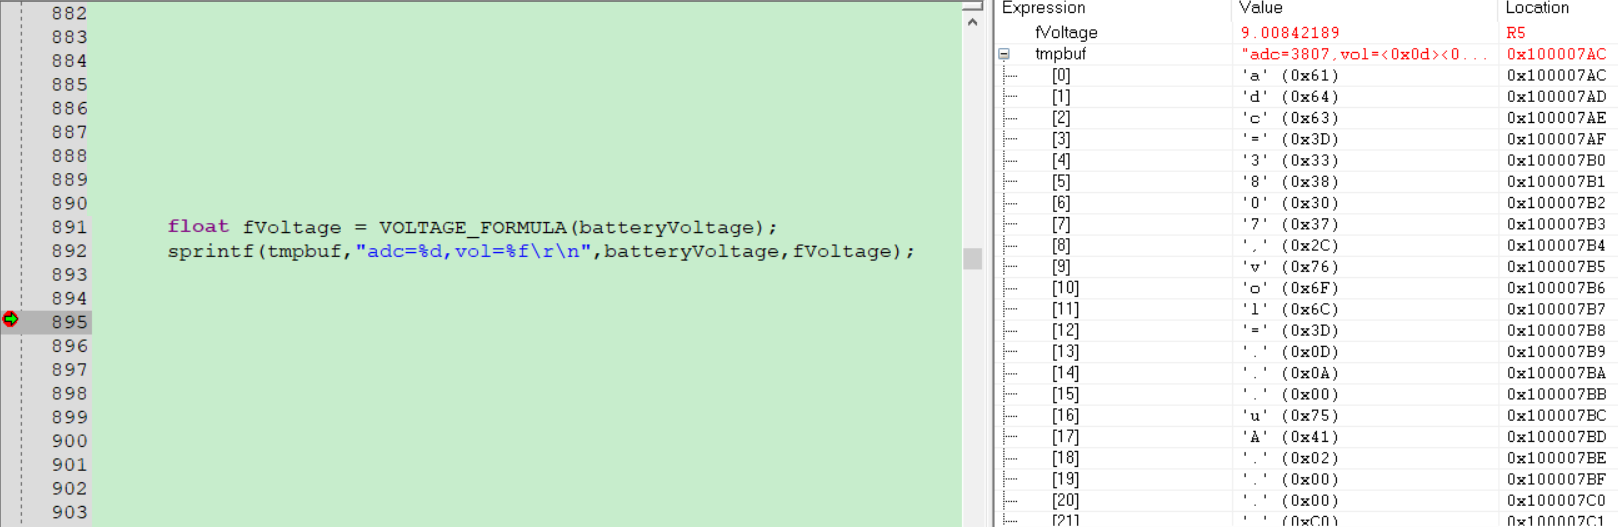Select watch element [18]
This screenshot has height=530, width=1618.
(1065, 458)
